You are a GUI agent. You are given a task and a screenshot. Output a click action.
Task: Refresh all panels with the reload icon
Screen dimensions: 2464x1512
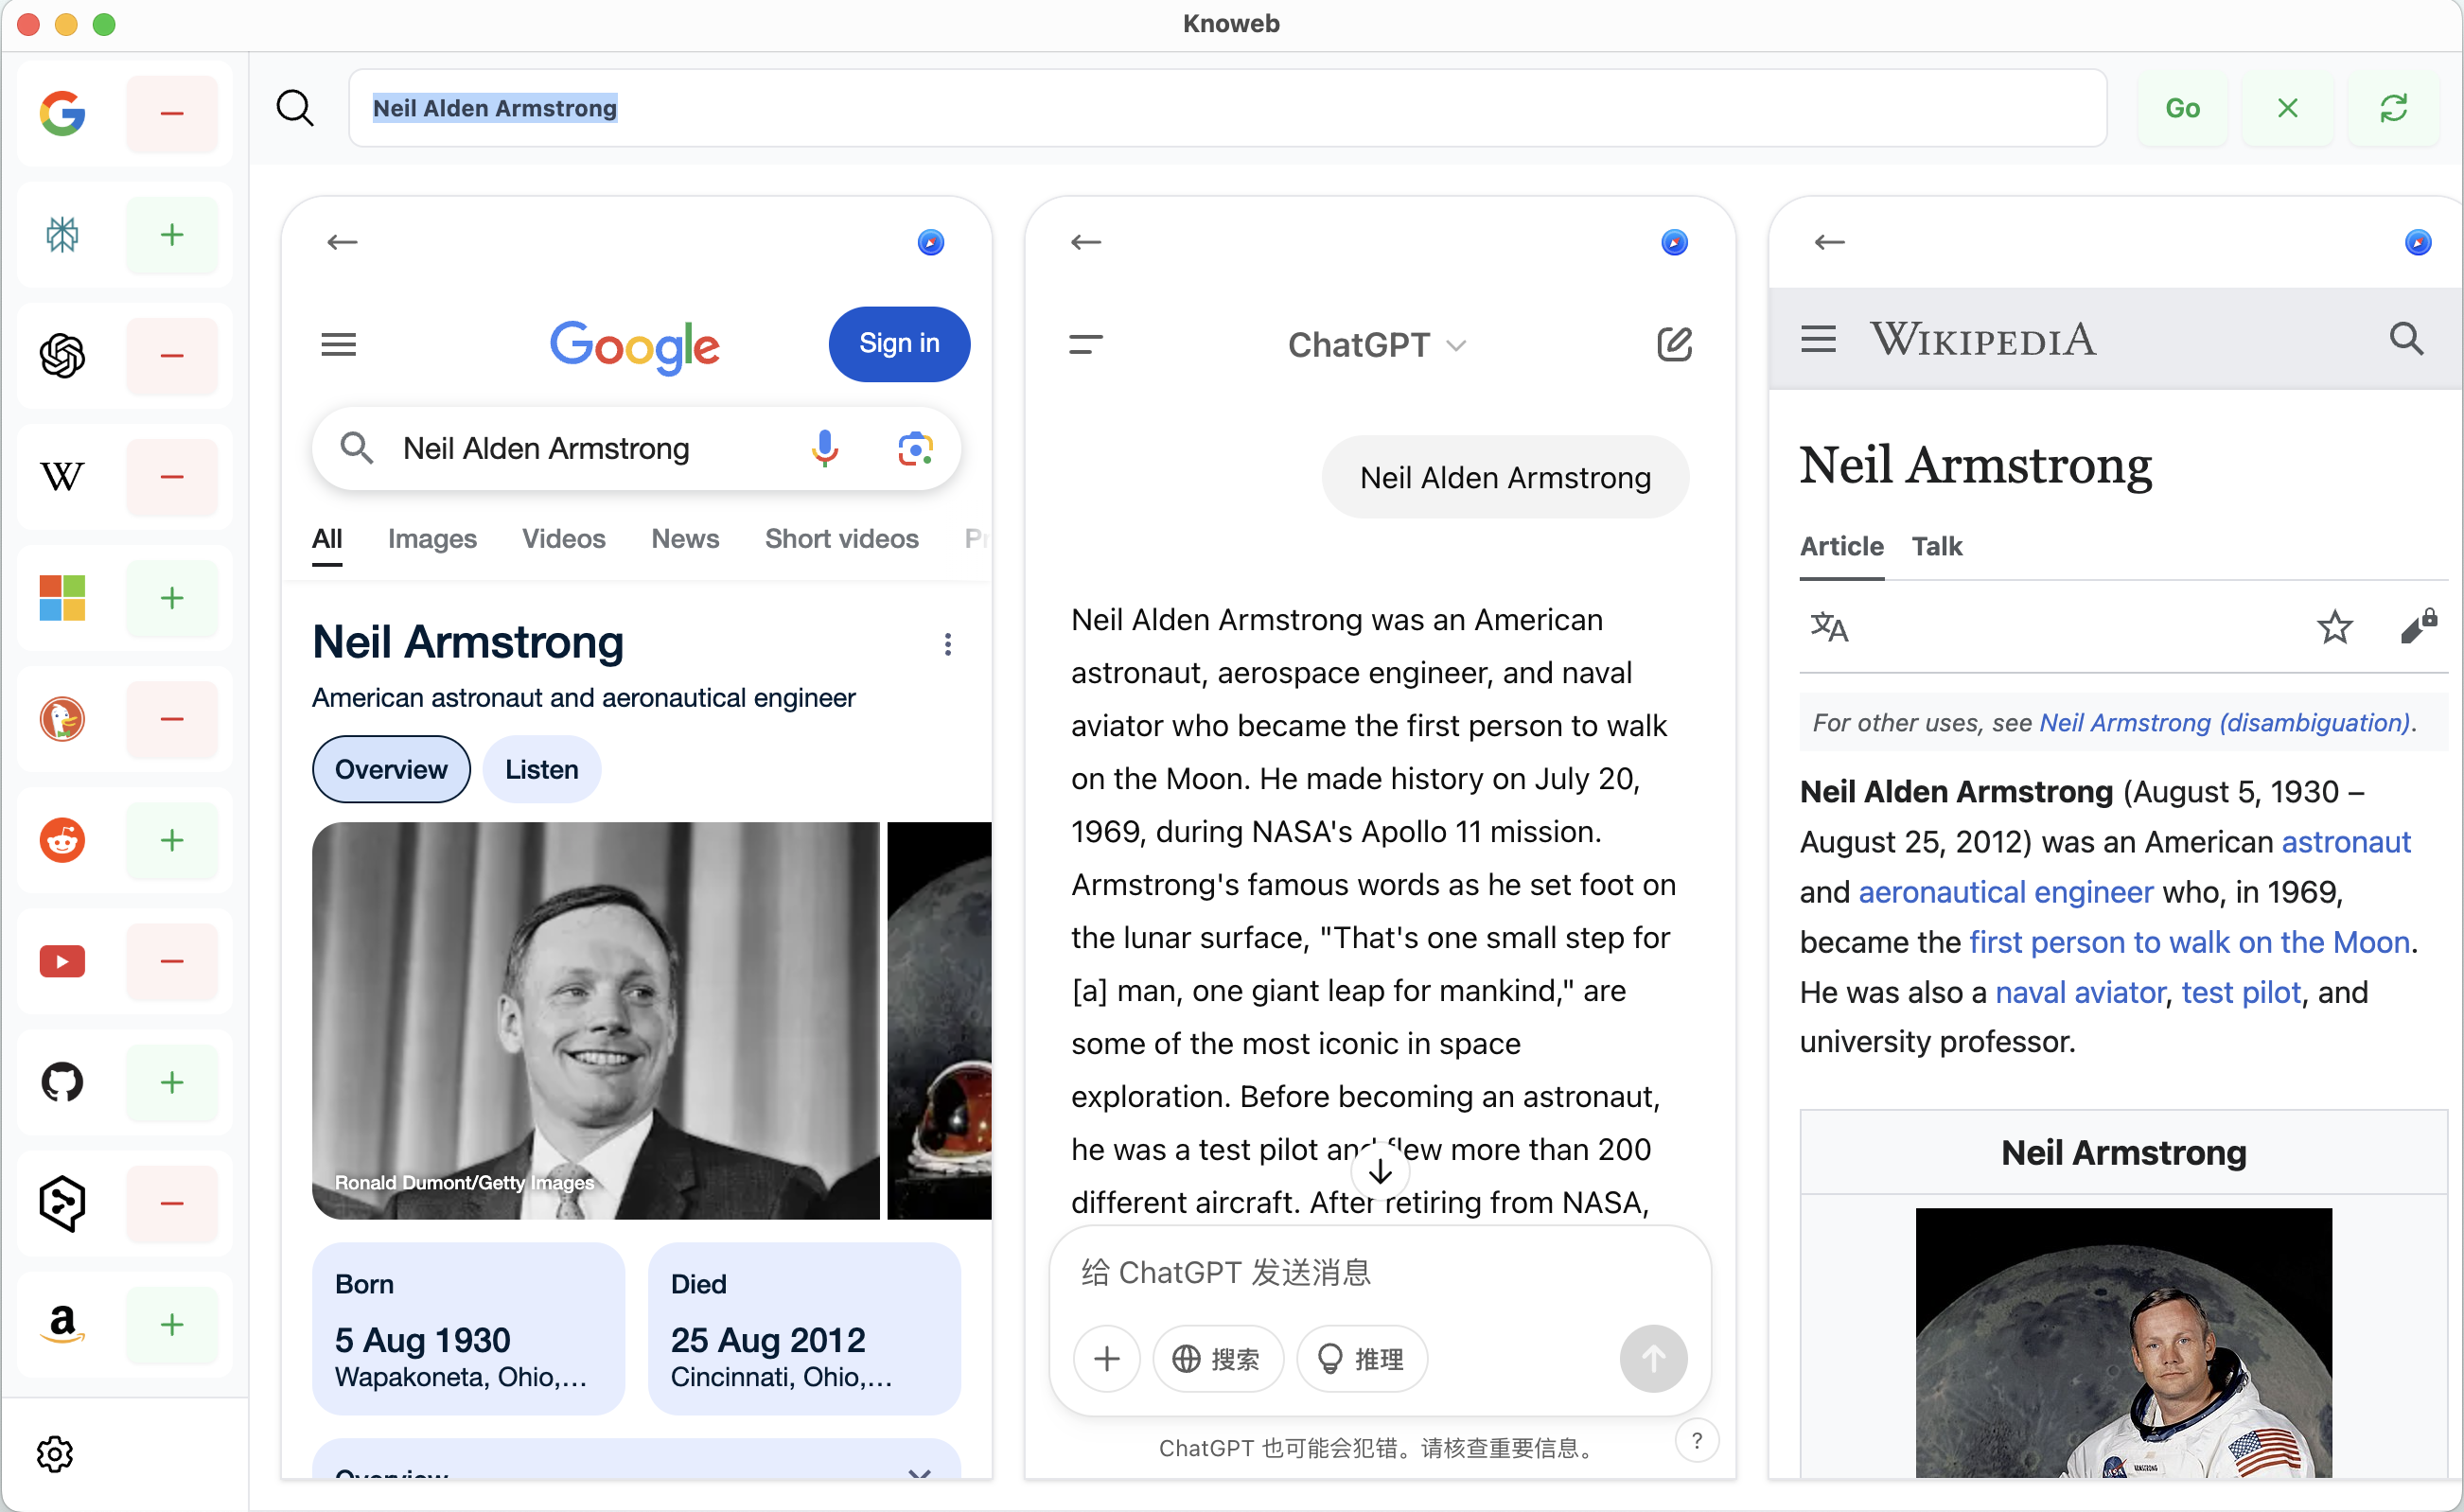click(x=2392, y=108)
